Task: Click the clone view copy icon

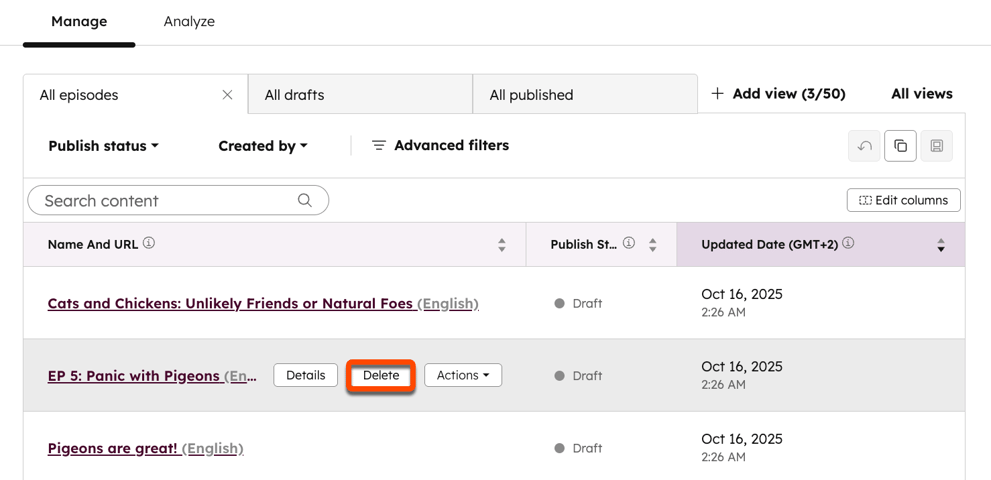Action: point(900,146)
